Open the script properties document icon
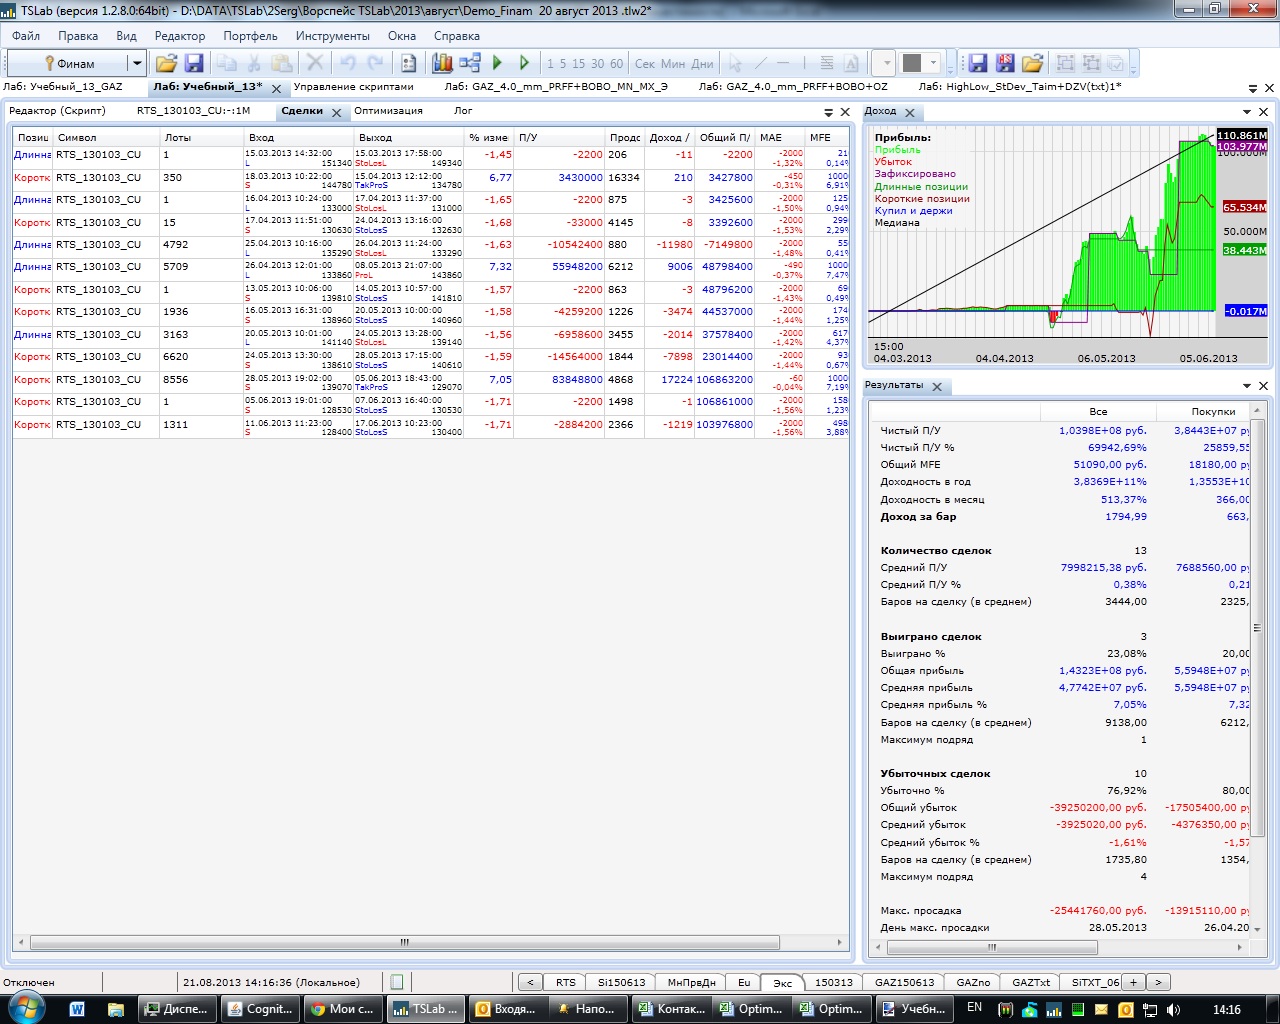The height and width of the screenshot is (1024, 1280). point(408,63)
